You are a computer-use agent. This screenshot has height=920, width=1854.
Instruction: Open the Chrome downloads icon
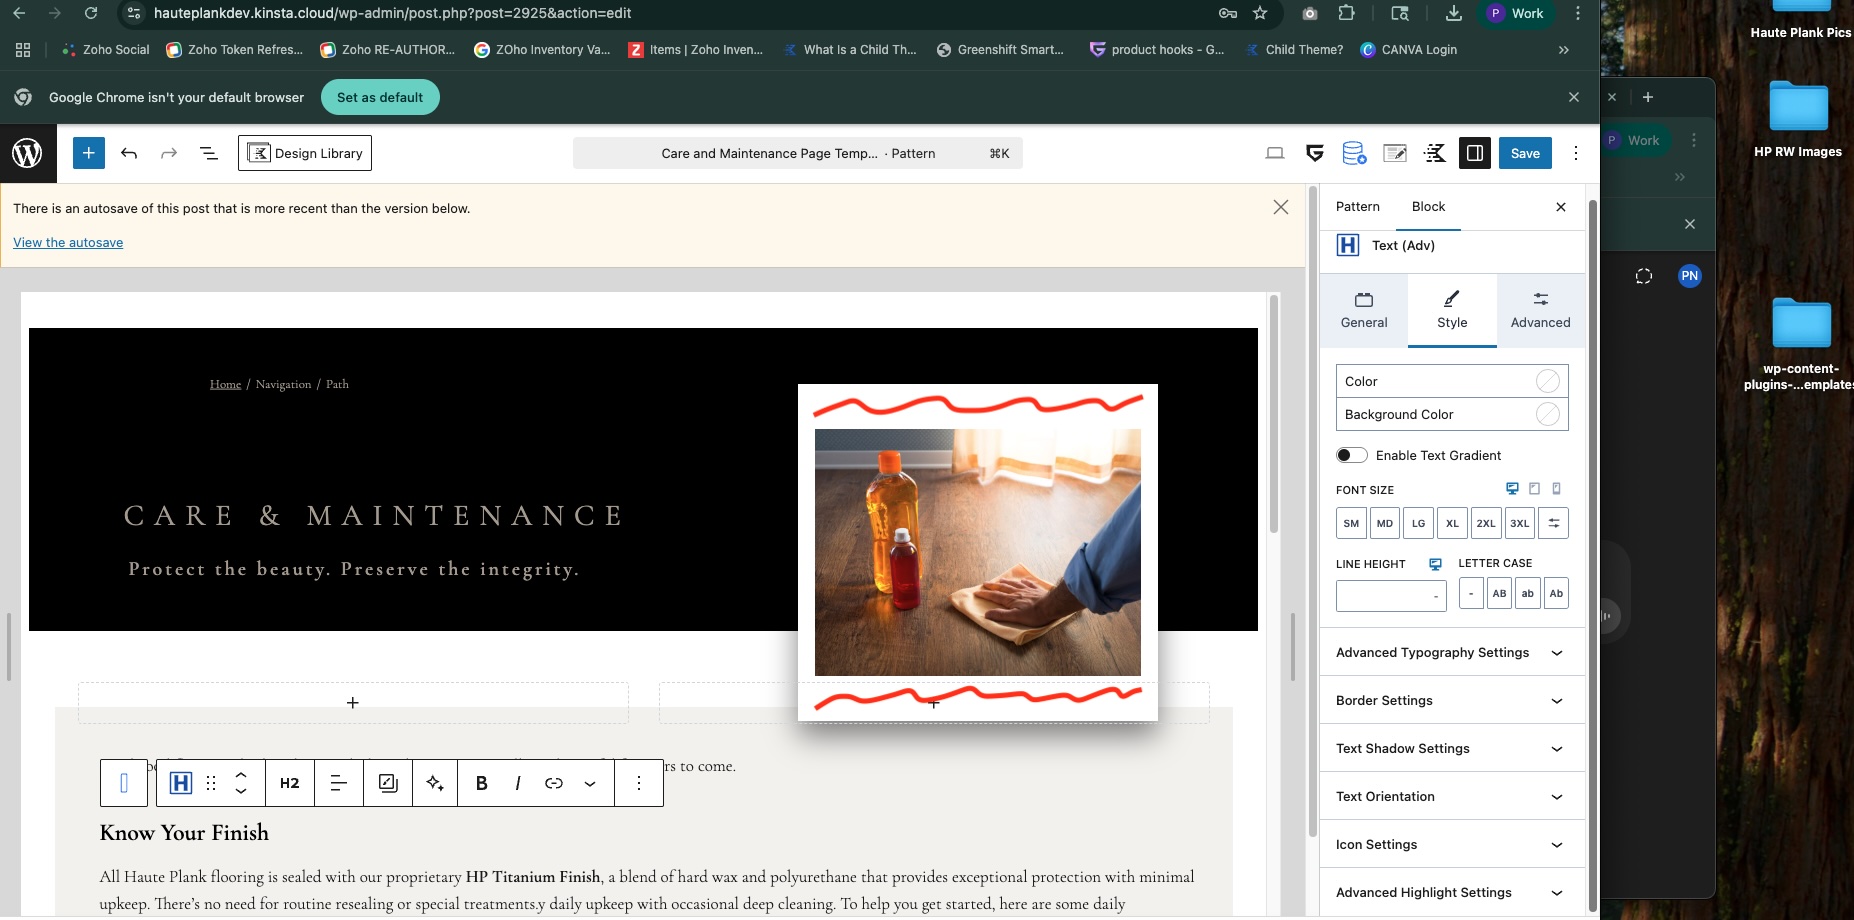coord(1454,13)
